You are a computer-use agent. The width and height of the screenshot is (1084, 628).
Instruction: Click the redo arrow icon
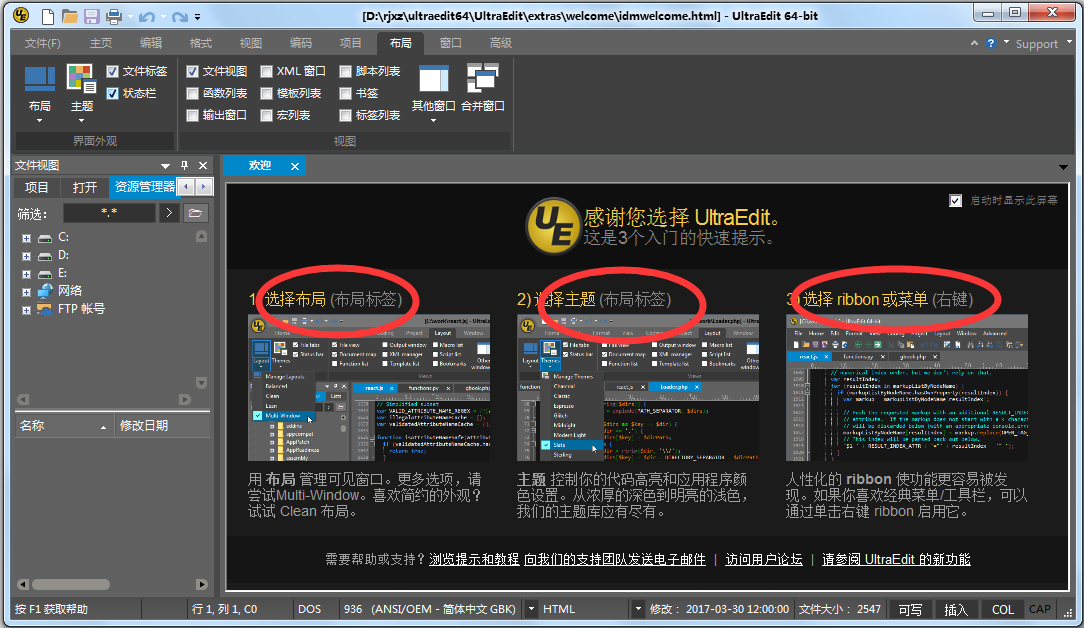(180, 16)
